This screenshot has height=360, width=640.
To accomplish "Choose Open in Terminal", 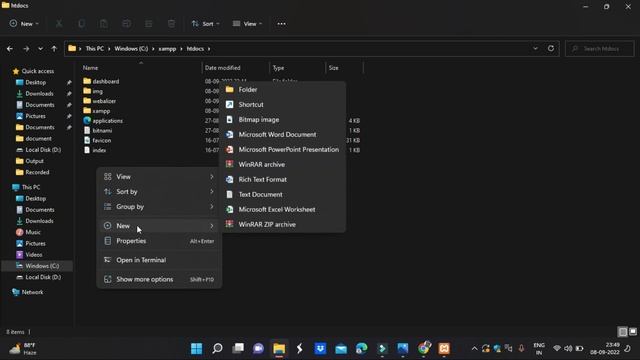I will click(159, 260).
